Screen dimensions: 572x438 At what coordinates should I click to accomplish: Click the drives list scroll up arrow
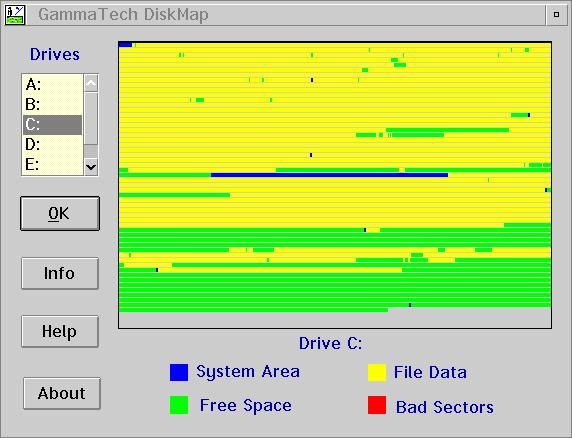(x=91, y=84)
